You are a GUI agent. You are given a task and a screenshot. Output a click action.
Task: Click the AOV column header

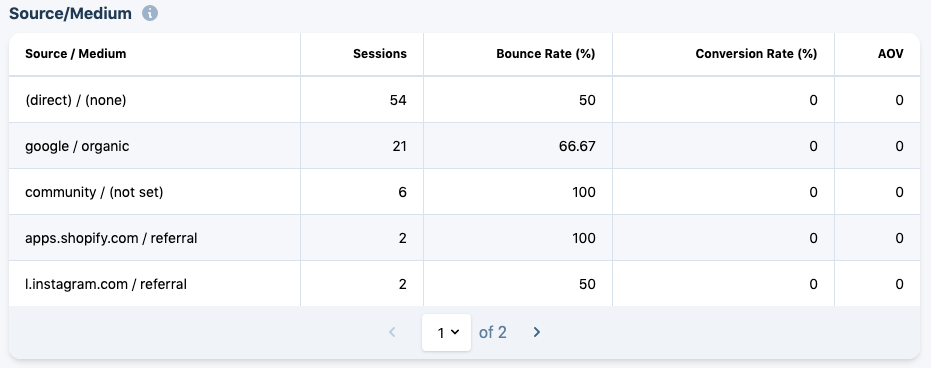click(x=891, y=54)
